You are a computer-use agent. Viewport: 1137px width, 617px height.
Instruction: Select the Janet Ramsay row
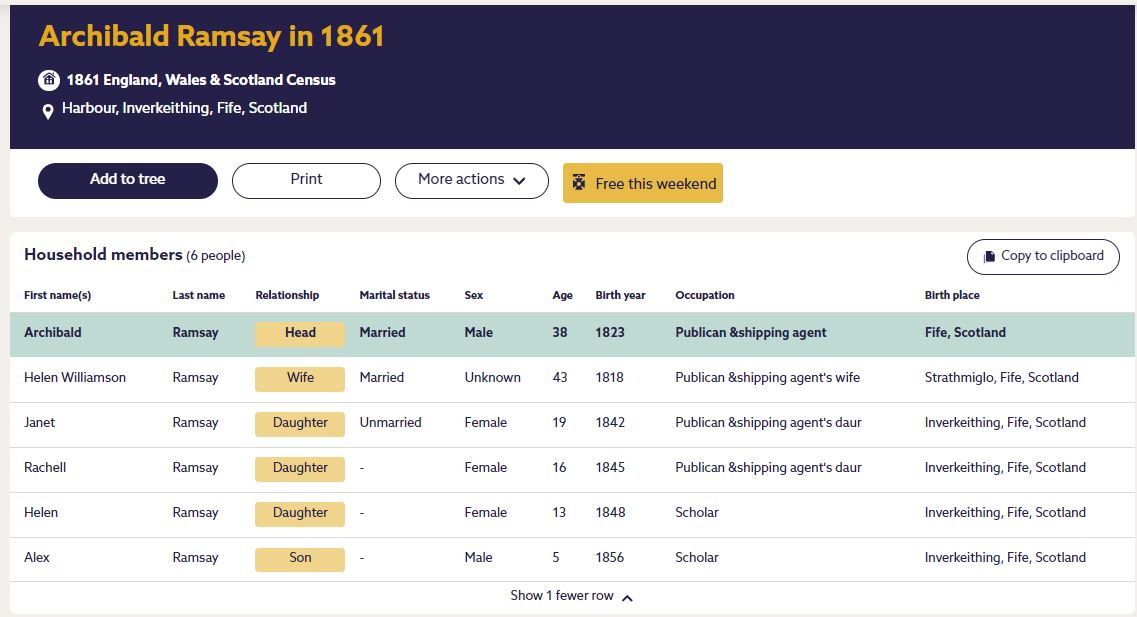coord(40,423)
